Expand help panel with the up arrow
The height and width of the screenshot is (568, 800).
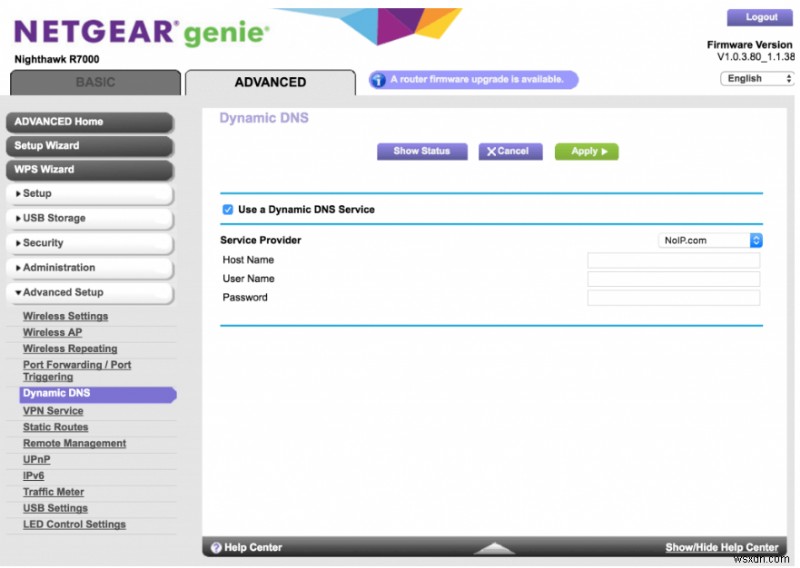[x=494, y=548]
